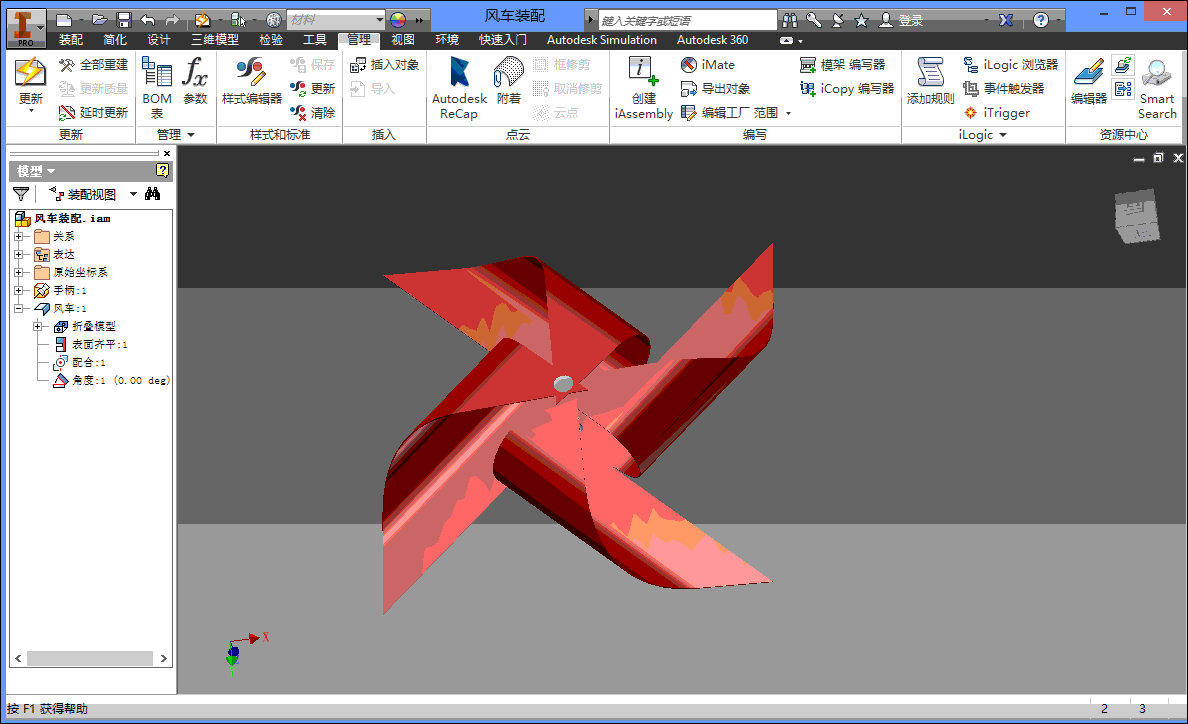Click the browser horizontal scrollbar right arrow
This screenshot has height=724, width=1188.
tap(164, 658)
